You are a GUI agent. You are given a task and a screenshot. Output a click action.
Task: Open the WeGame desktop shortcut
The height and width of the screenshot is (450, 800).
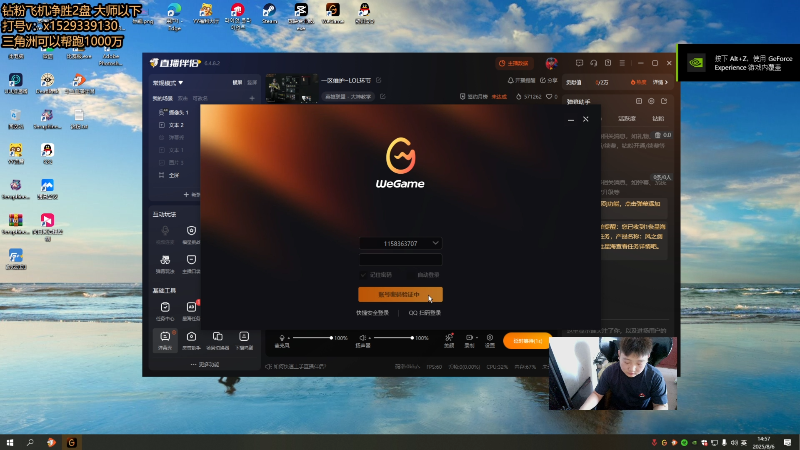coord(333,14)
